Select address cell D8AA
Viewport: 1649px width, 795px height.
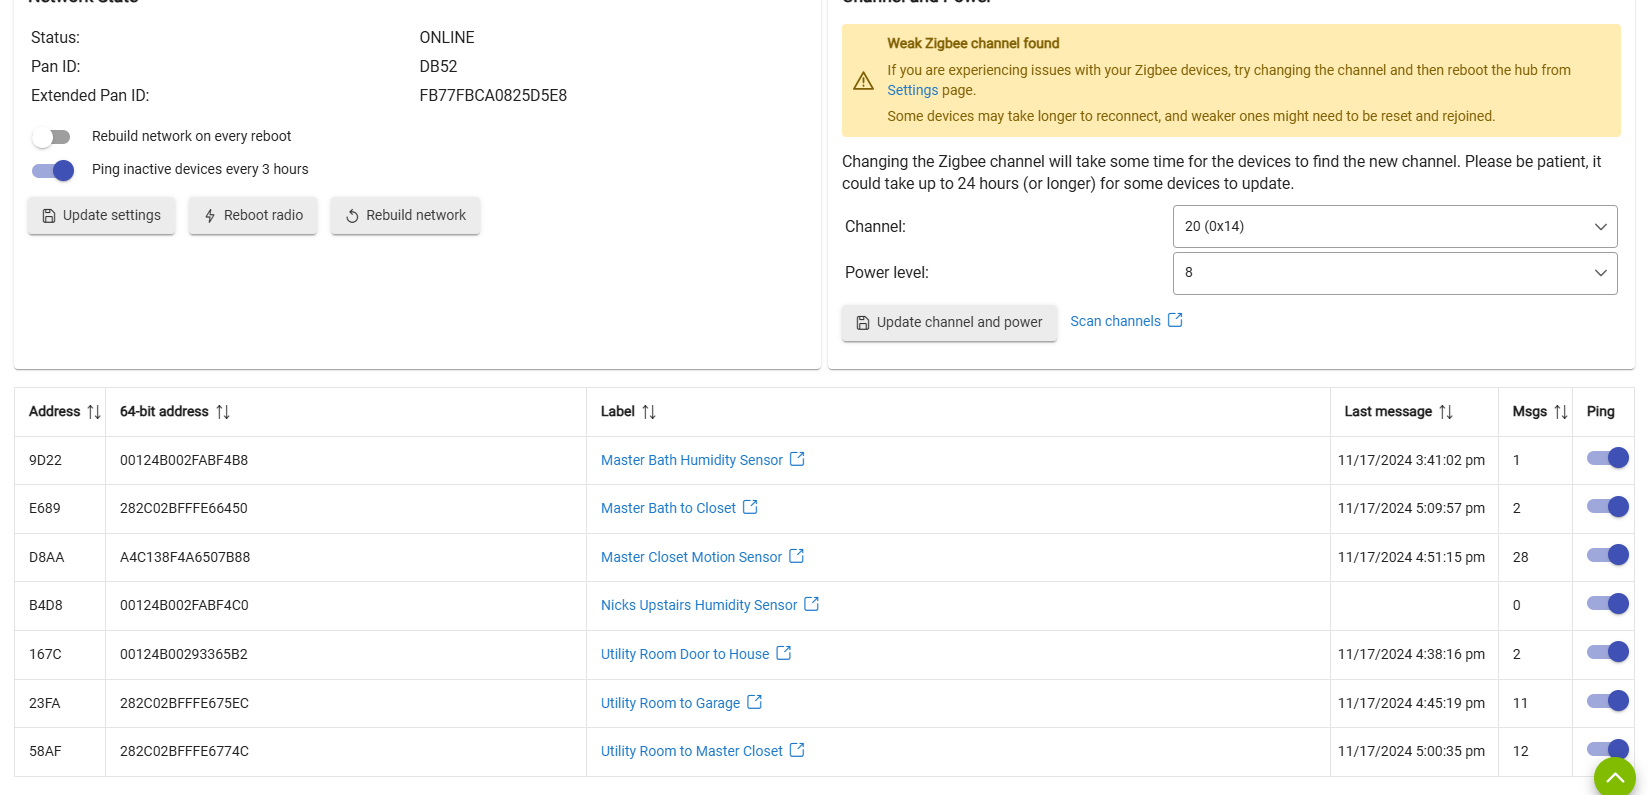click(x=47, y=557)
